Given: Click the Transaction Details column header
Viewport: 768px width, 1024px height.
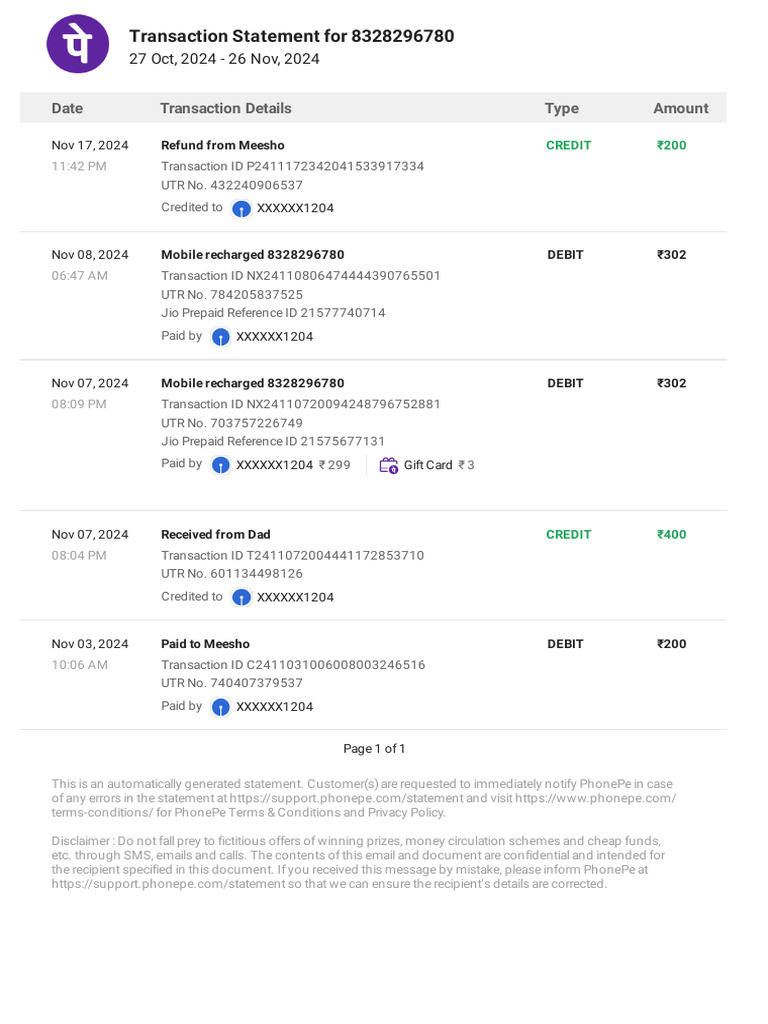Looking at the screenshot, I should (226, 108).
